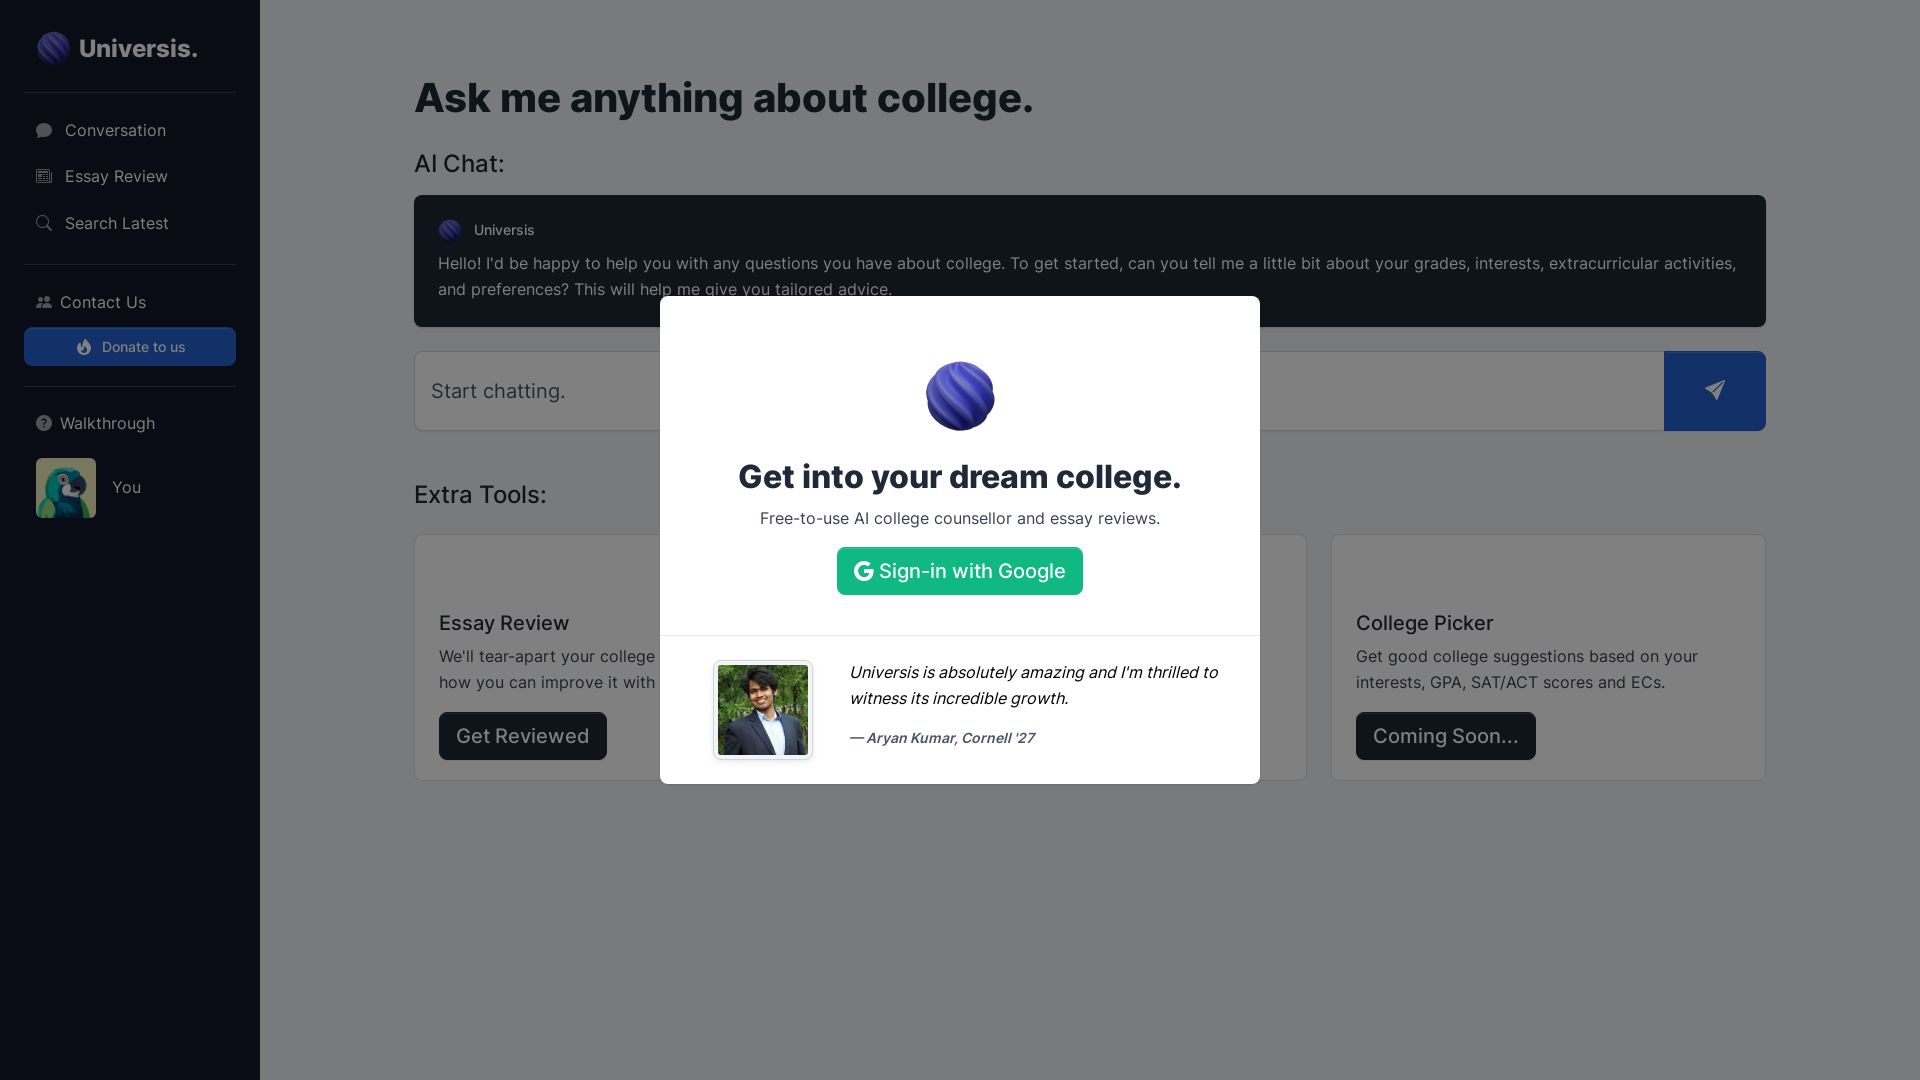Click the Universis avatar in the AI chat message
The width and height of the screenshot is (1920, 1080).
[450, 230]
